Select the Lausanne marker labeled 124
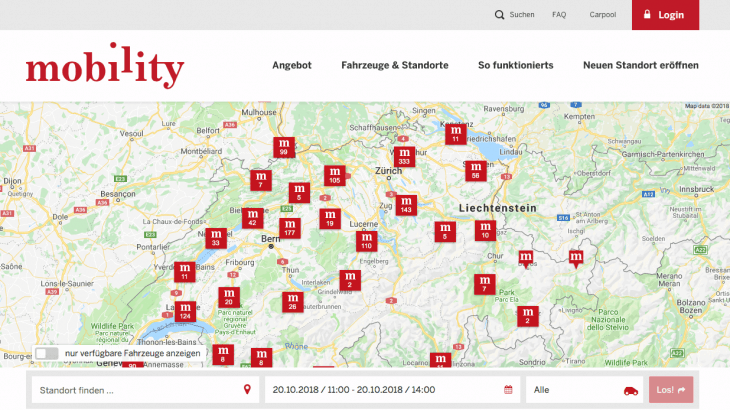The width and height of the screenshot is (730, 410). [185, 311]
